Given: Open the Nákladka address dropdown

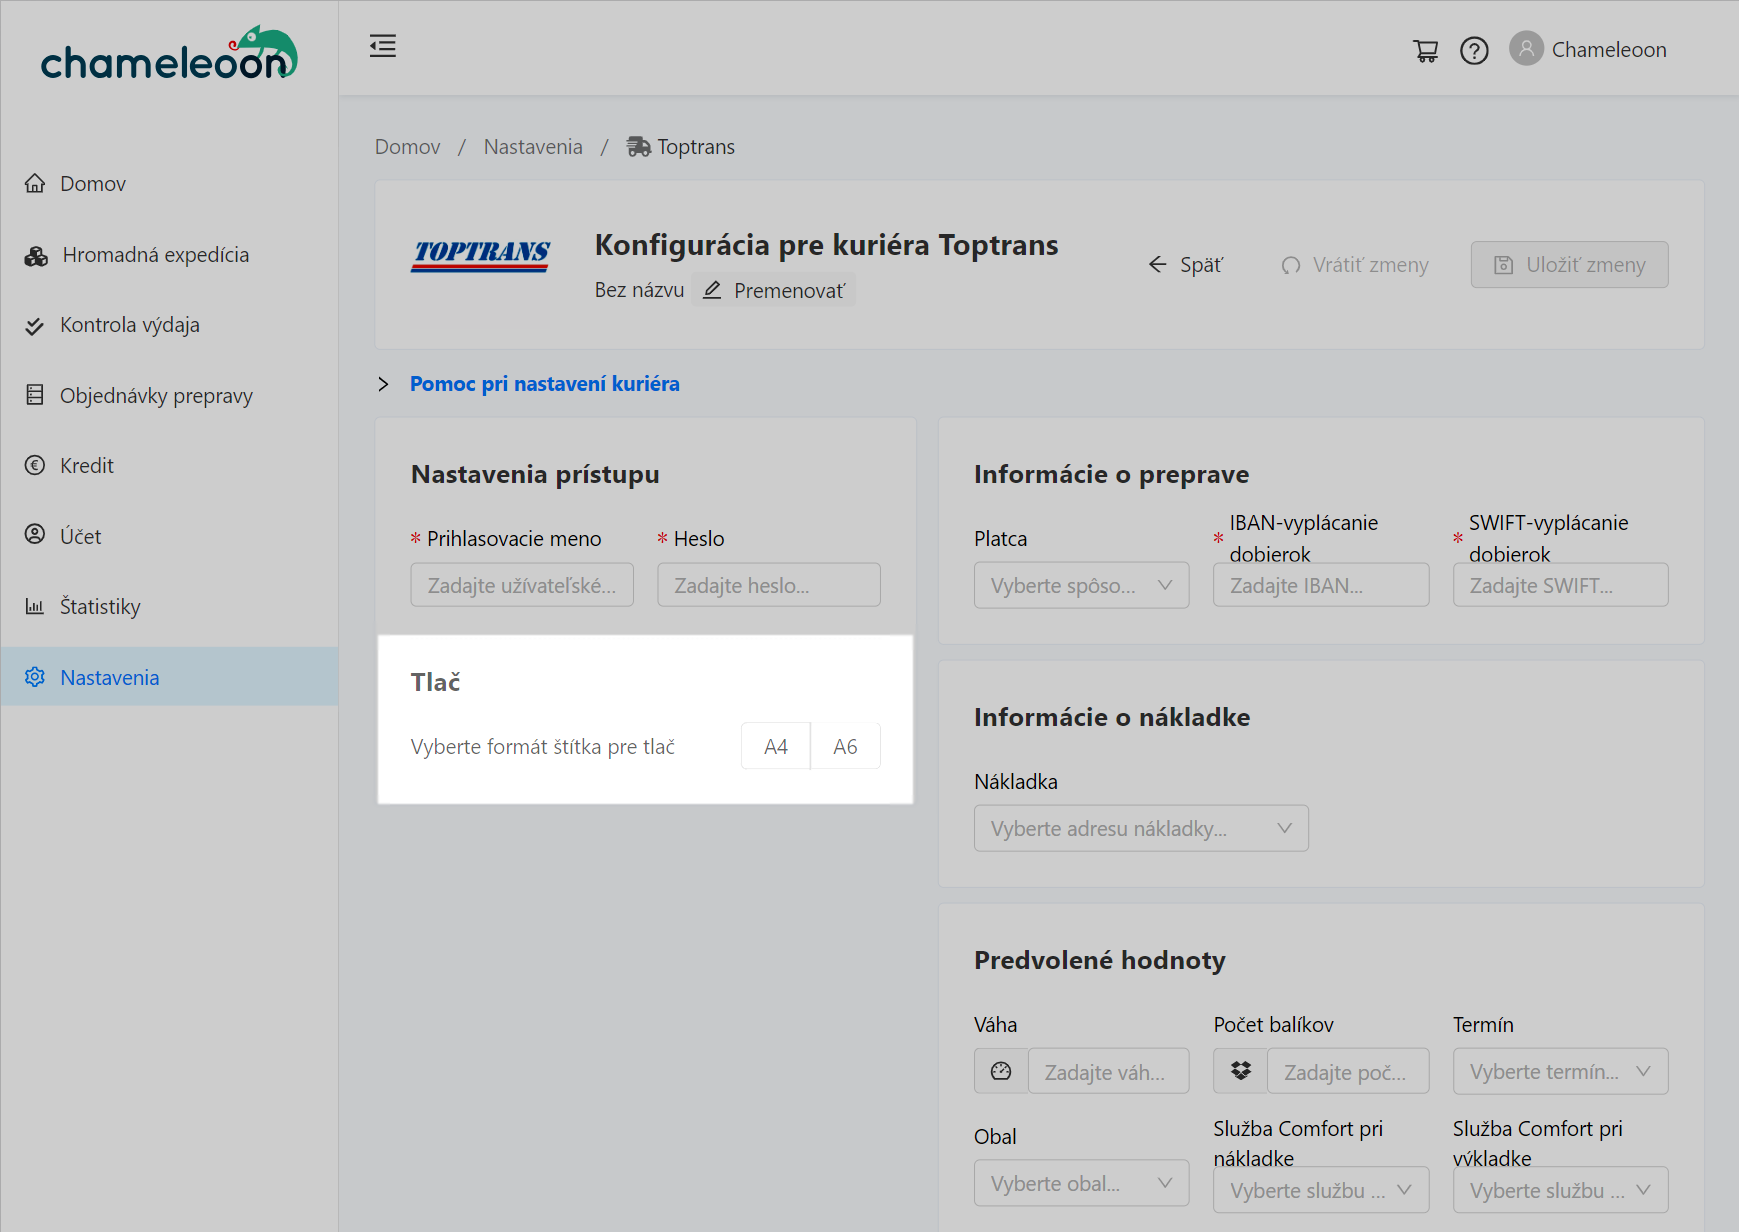Looking at the screenshot, I should [1140, 828].
